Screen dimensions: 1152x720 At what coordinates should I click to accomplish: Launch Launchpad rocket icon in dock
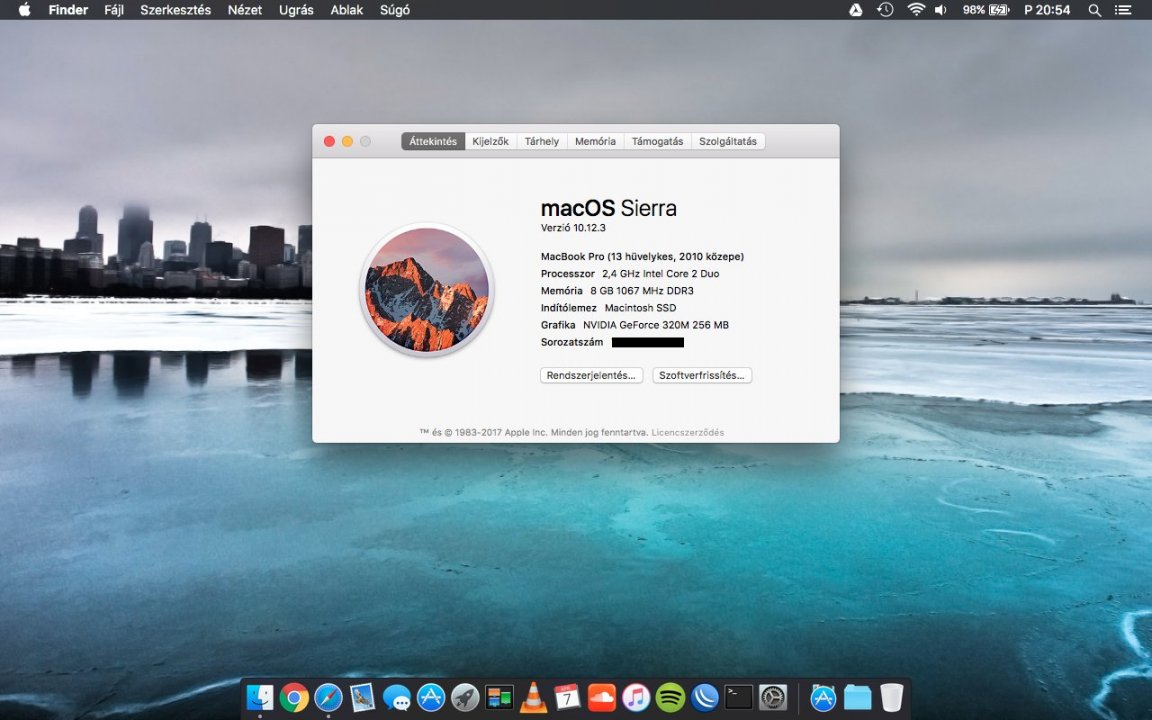pyautogui.click(x=465, y=697)
